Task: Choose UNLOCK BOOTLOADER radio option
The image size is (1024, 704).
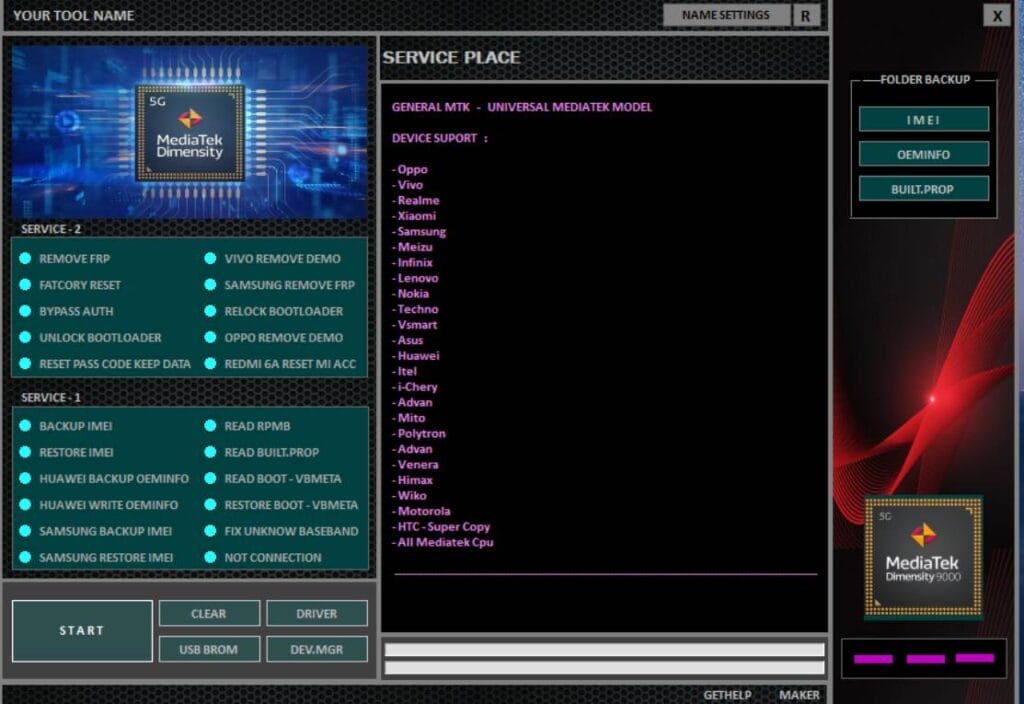Action: 26,338
